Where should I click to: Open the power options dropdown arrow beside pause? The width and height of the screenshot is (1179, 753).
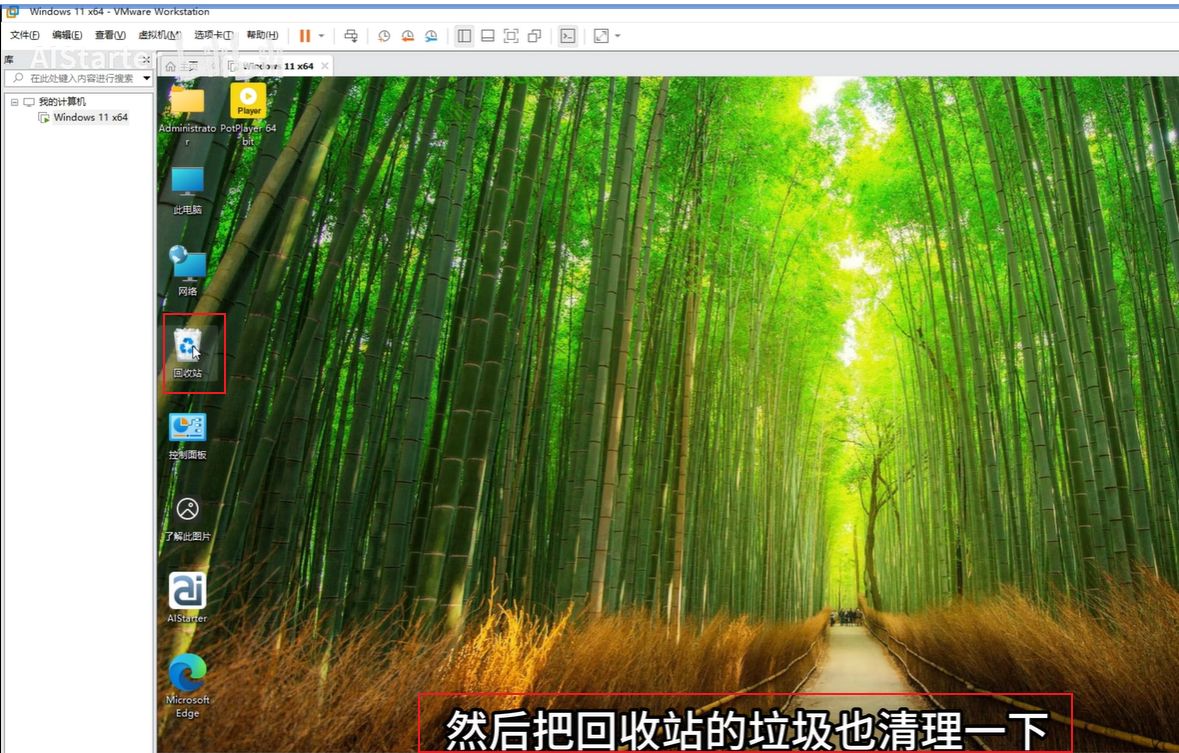point(321,36)
